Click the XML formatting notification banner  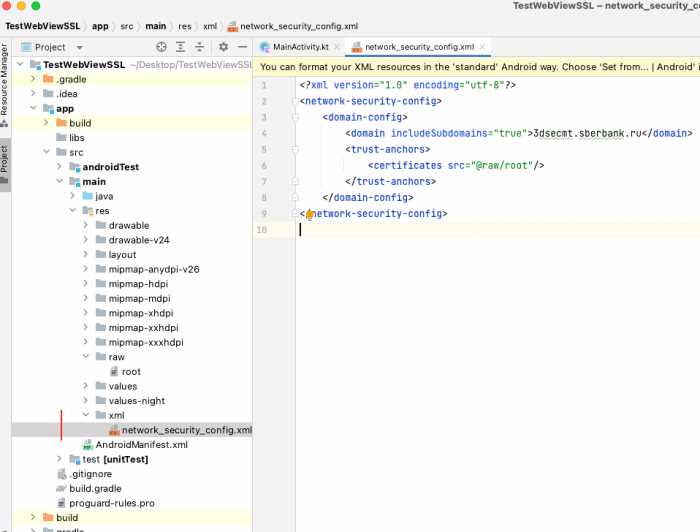point(476,67)
